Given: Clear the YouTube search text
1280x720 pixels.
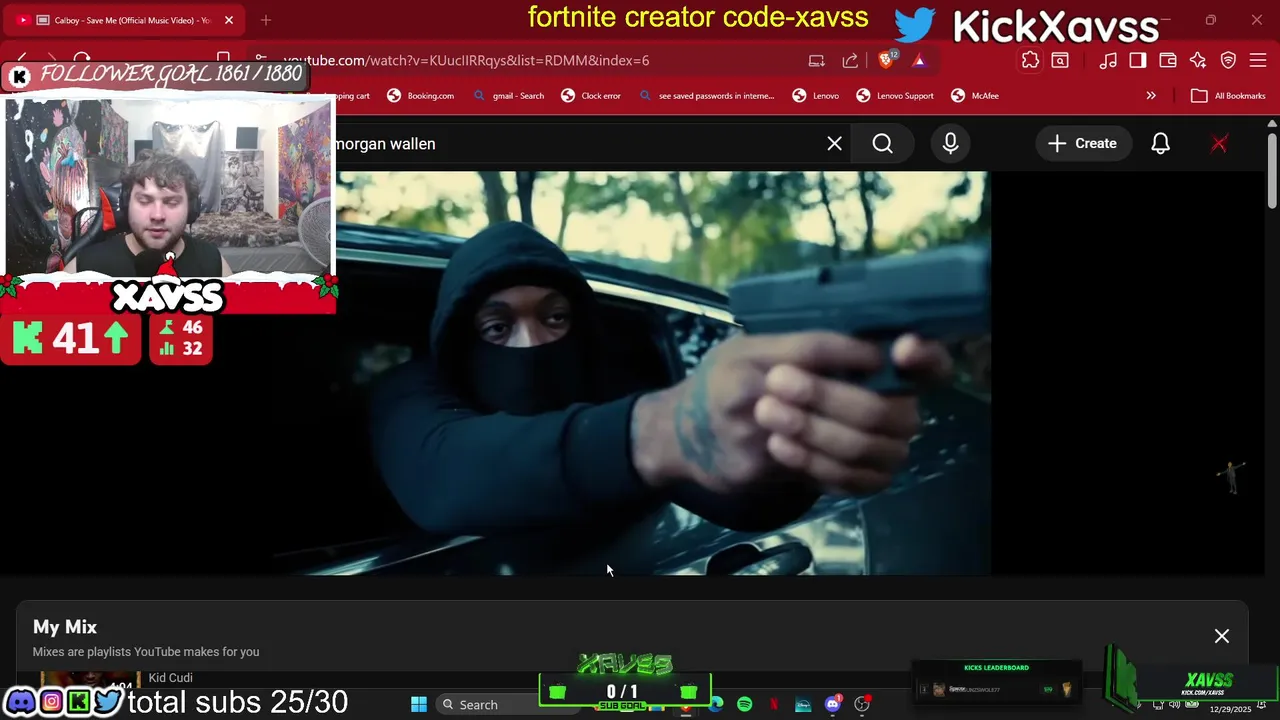Looking at the screenshot, I should (834, 144).
